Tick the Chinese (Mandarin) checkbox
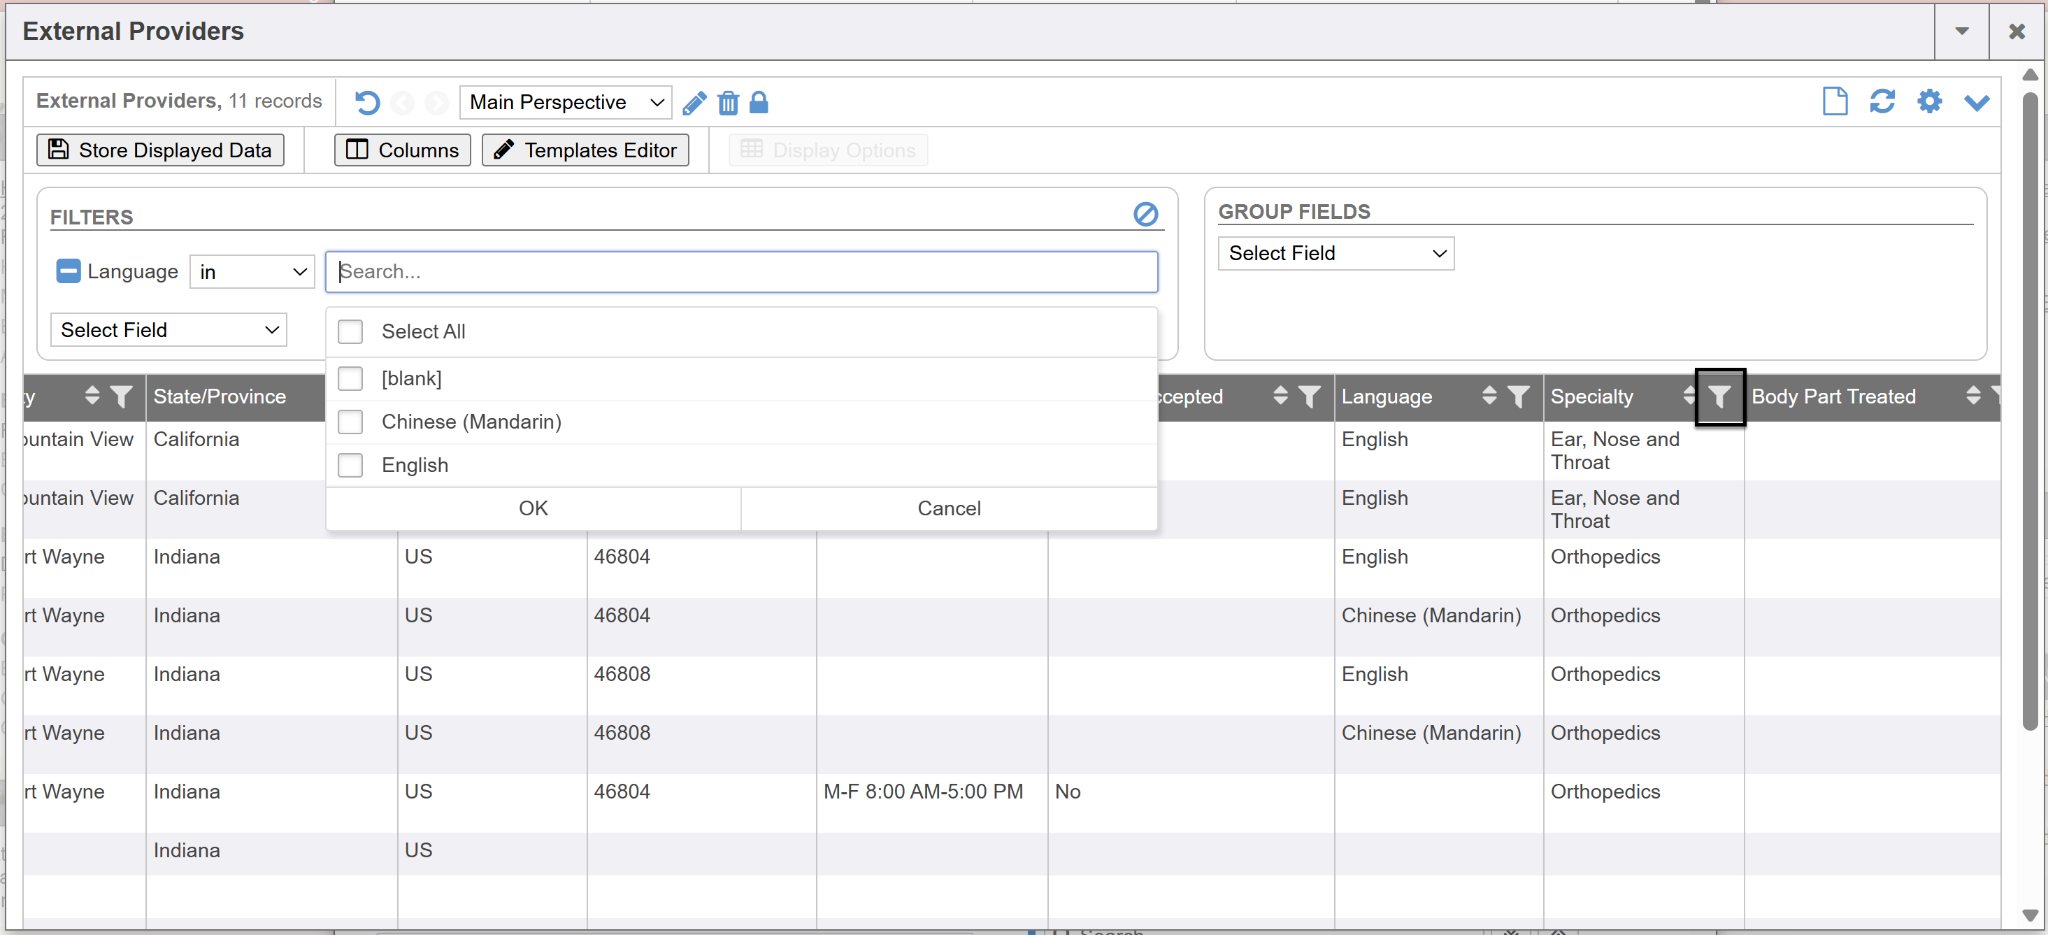Screen dimensions: 2048x935 point(350,422)
